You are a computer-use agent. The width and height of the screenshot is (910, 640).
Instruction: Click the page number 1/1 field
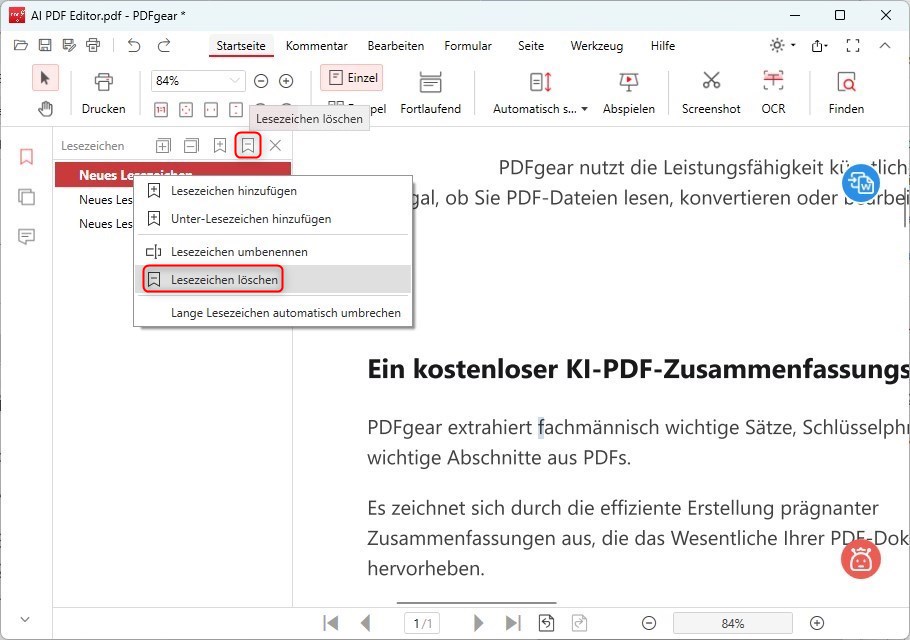[422, 623]
